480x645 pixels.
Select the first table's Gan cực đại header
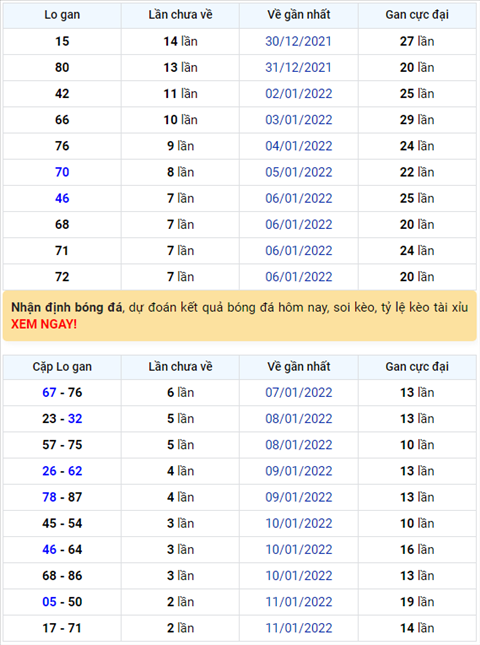(x=417, y=15)
